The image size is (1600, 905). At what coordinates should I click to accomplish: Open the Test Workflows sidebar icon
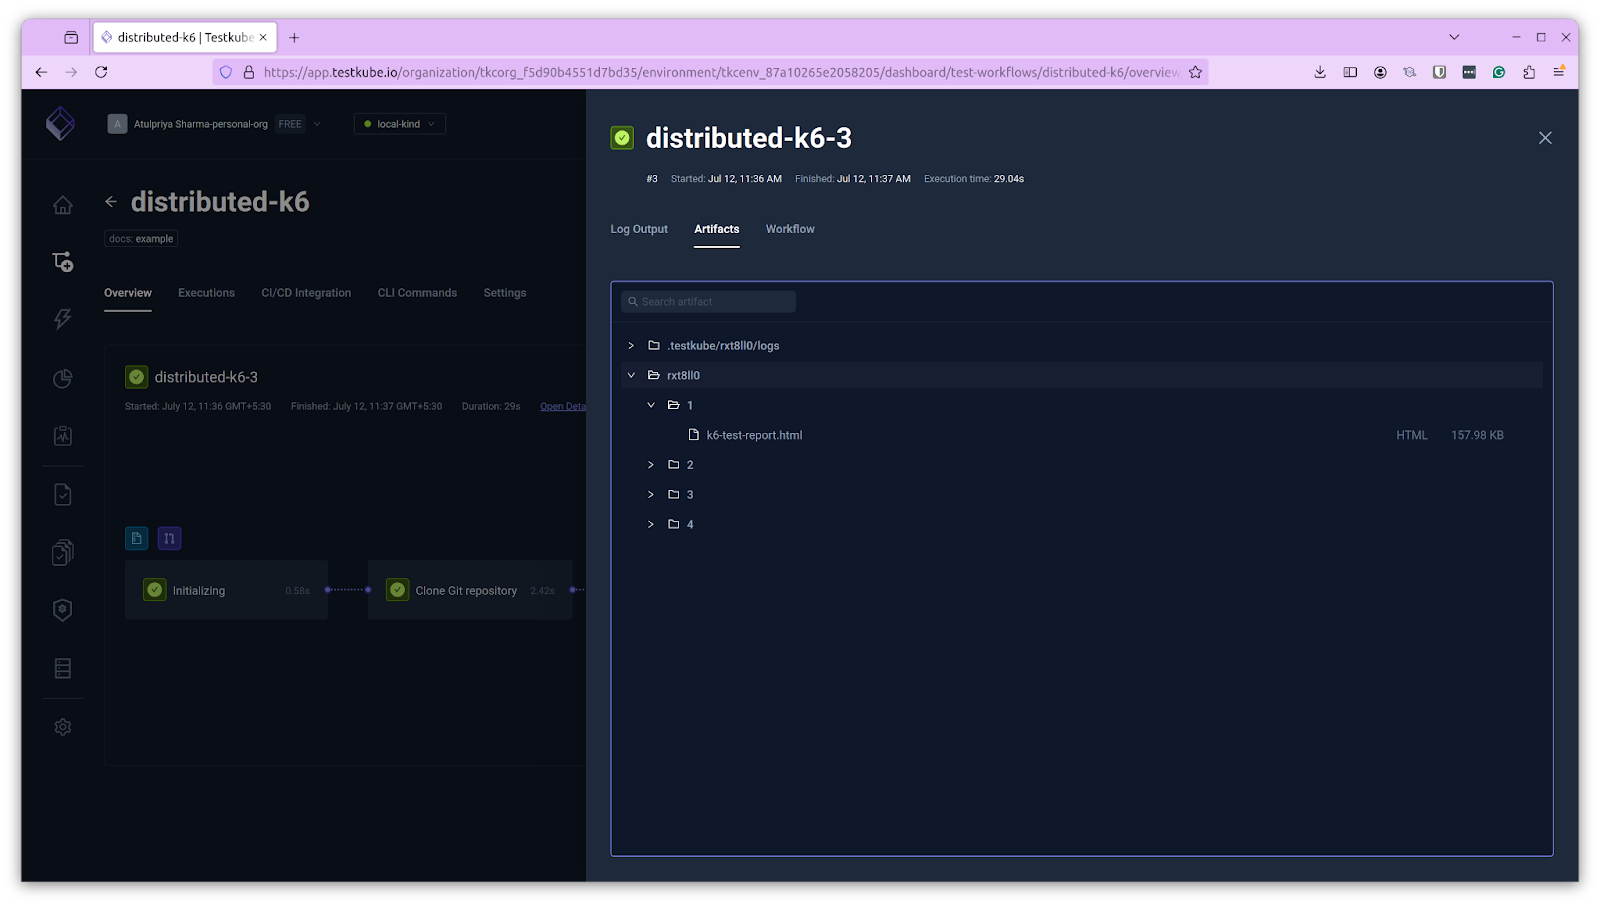[63, 262]
